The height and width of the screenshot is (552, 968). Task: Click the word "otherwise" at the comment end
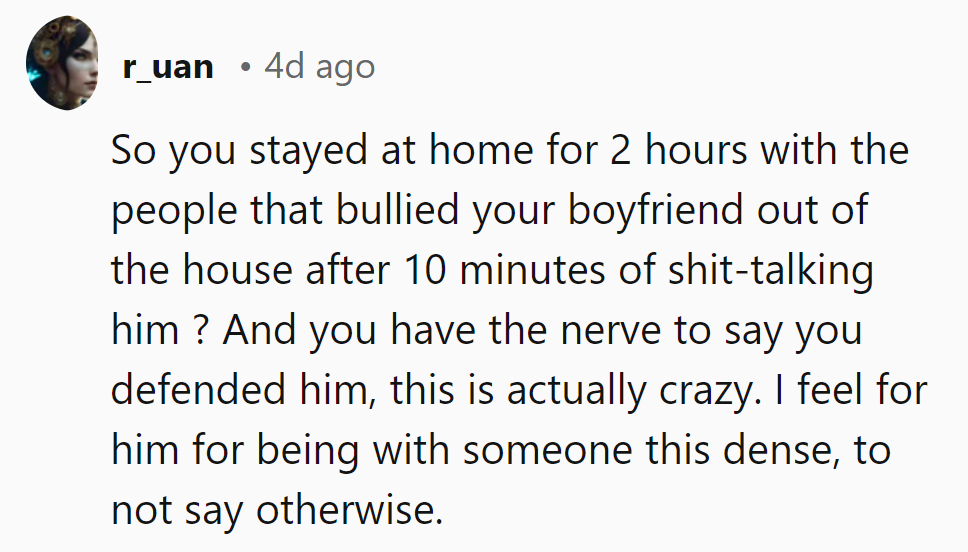[x=350, y=511]
